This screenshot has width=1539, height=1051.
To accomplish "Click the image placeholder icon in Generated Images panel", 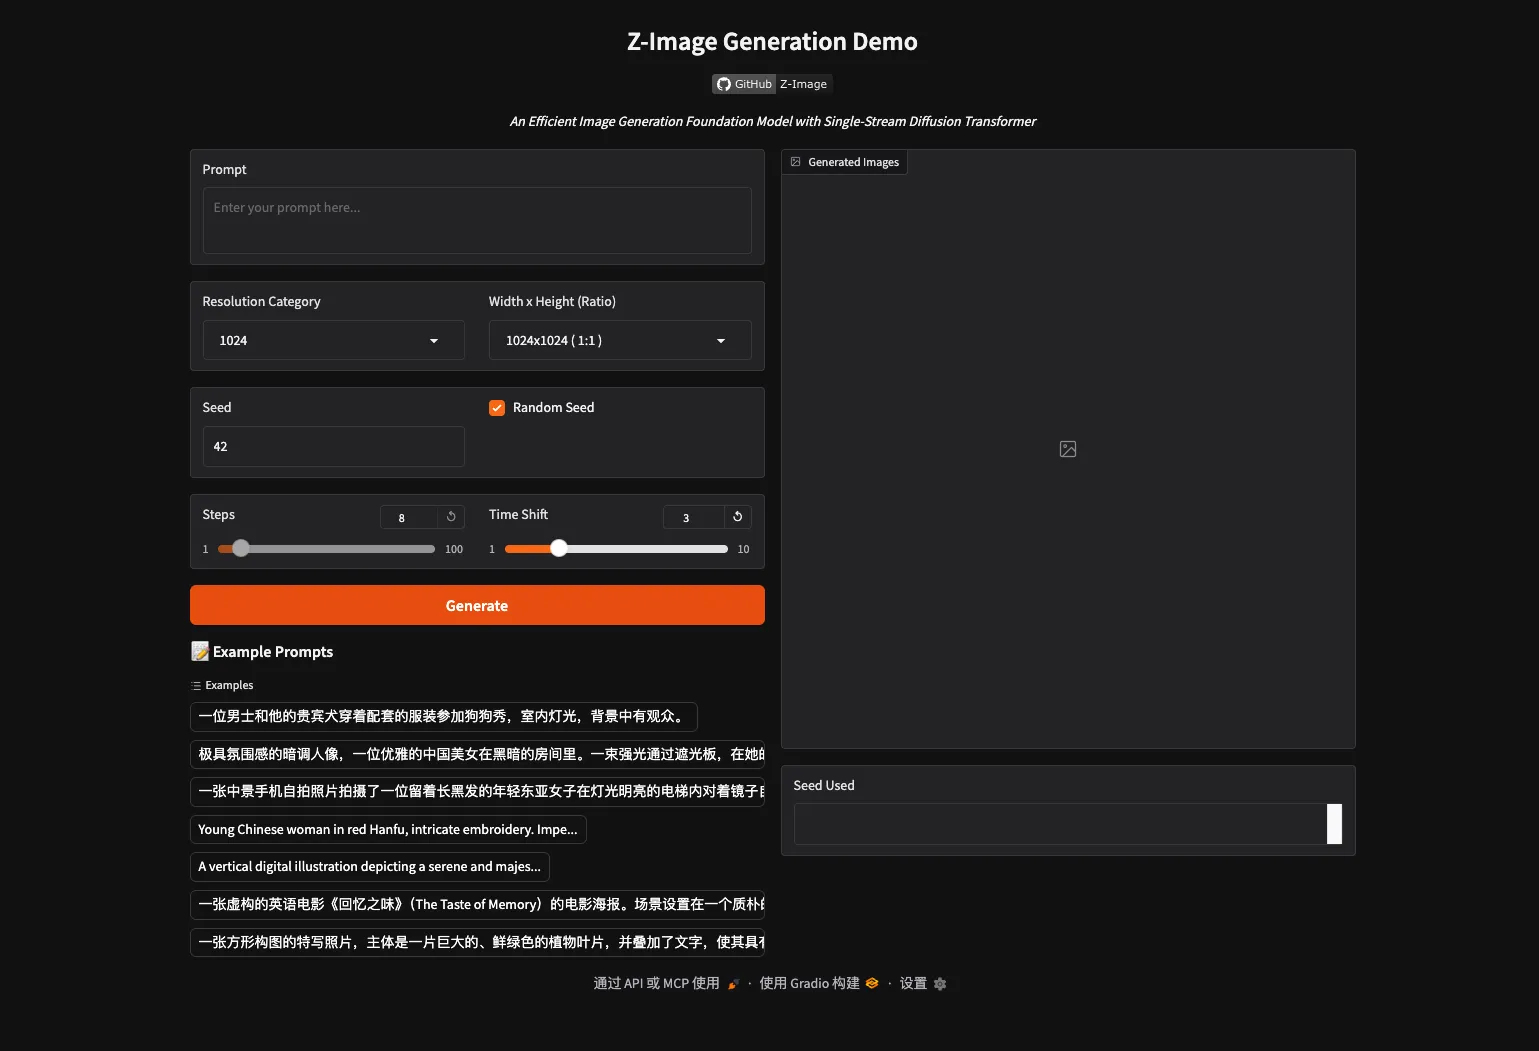I will point(1067,449).
